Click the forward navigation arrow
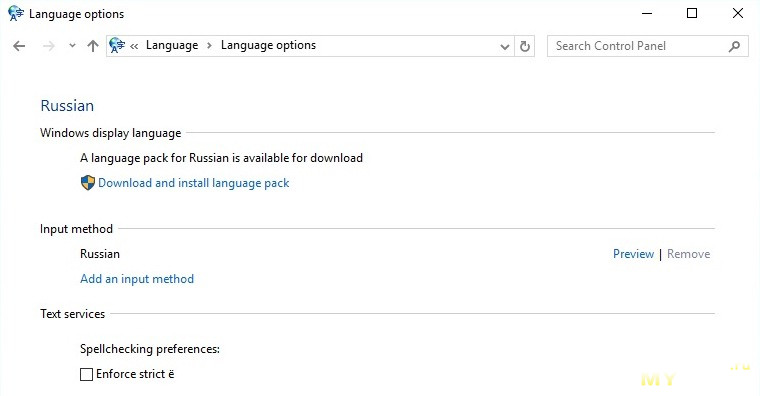This screenshot has width=760, height=396. pos(48,46)
